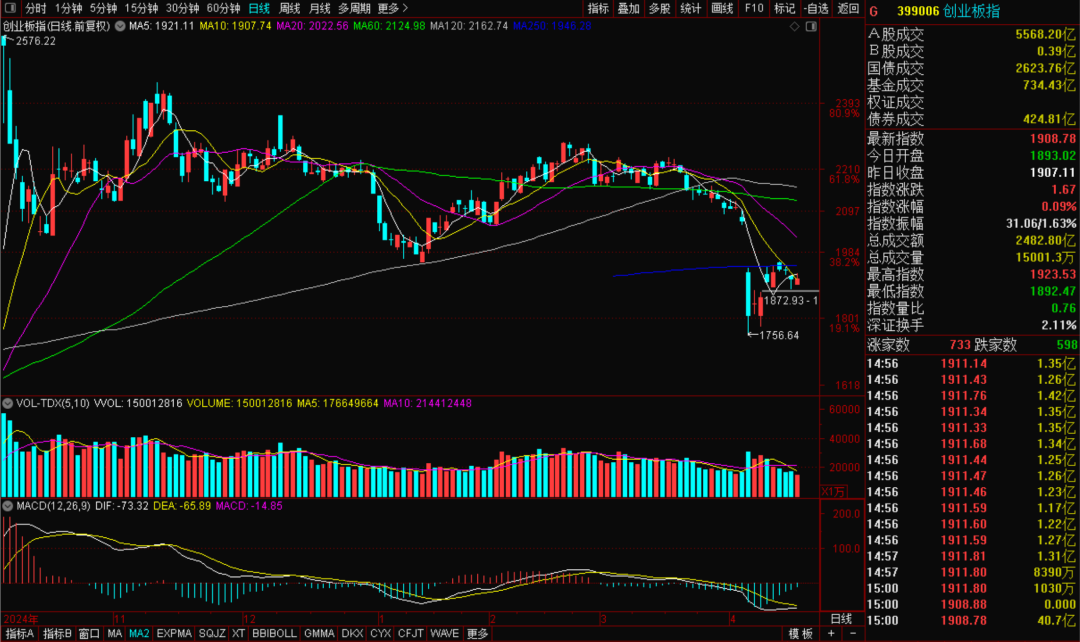Screen dimensions: 1080x642
Task: Apply the EXPMA indicator tab
Action: (174, 634)
